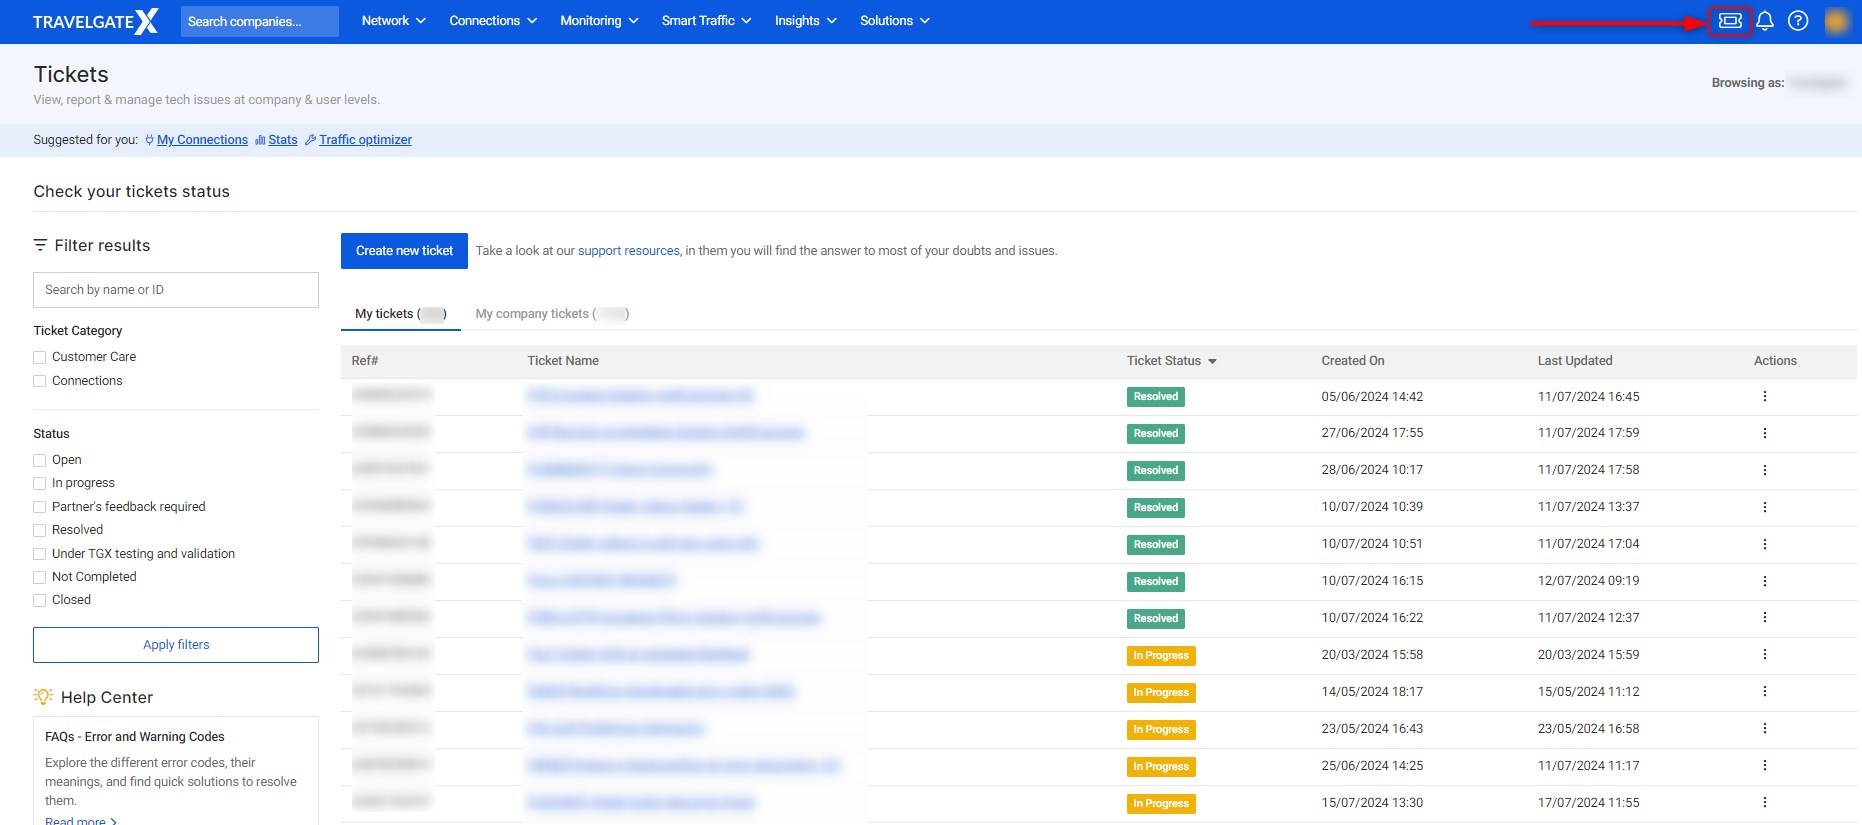Screen dimensions: 1862x825
Task: Click the Help Center lightbulb icon
Action: [x=43, y=697]
